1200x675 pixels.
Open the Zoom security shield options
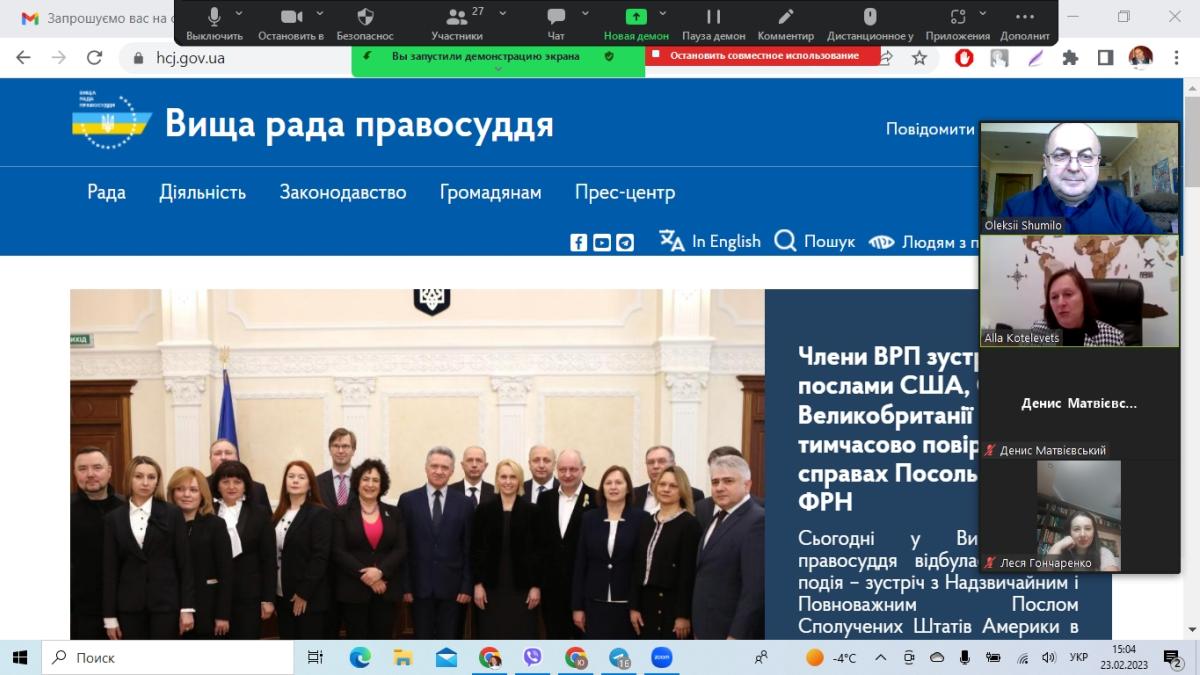pos(365,17)
